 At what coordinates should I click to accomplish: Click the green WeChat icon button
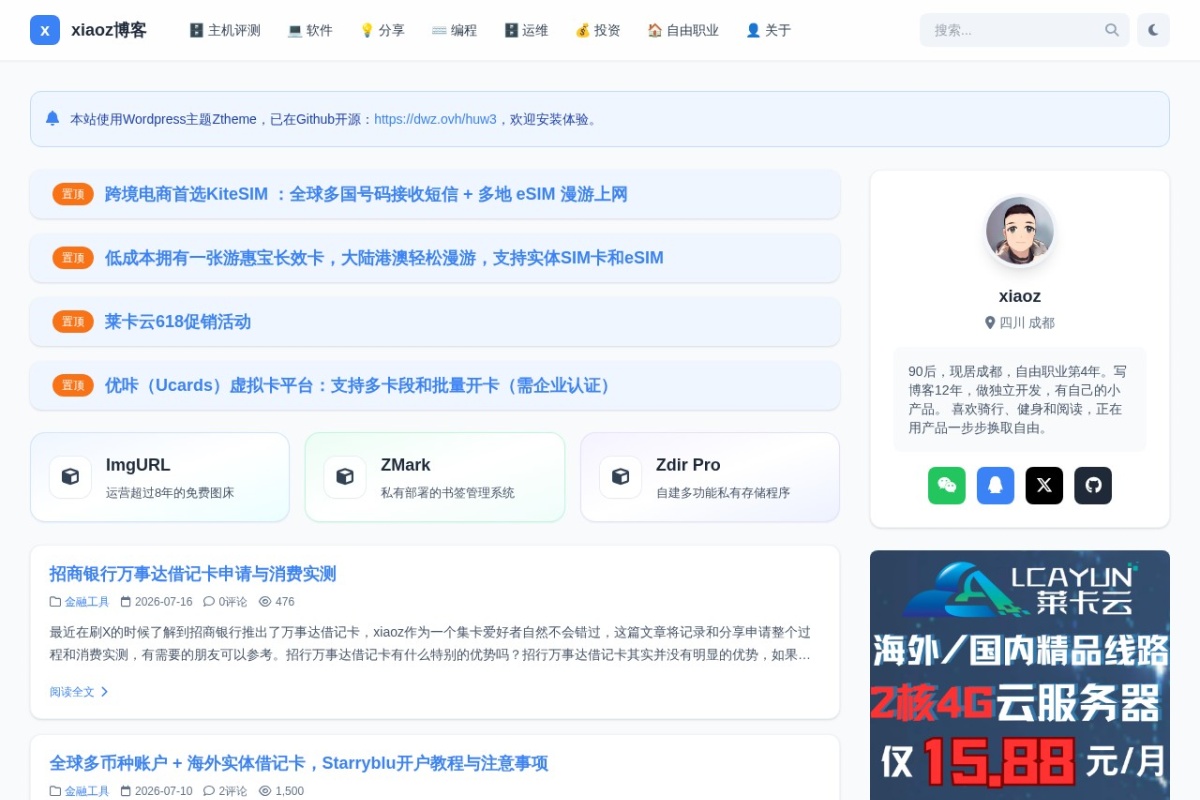[x=947, y=486]
